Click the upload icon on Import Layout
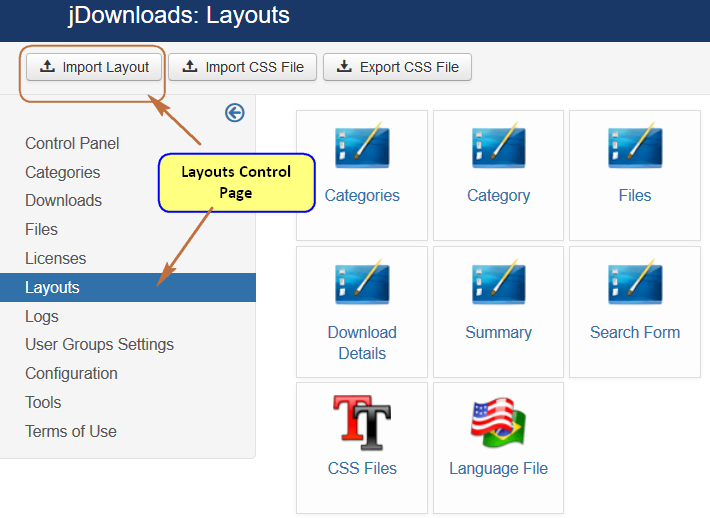The height and width of the screenshot is (518, 710). coord(47,67)
